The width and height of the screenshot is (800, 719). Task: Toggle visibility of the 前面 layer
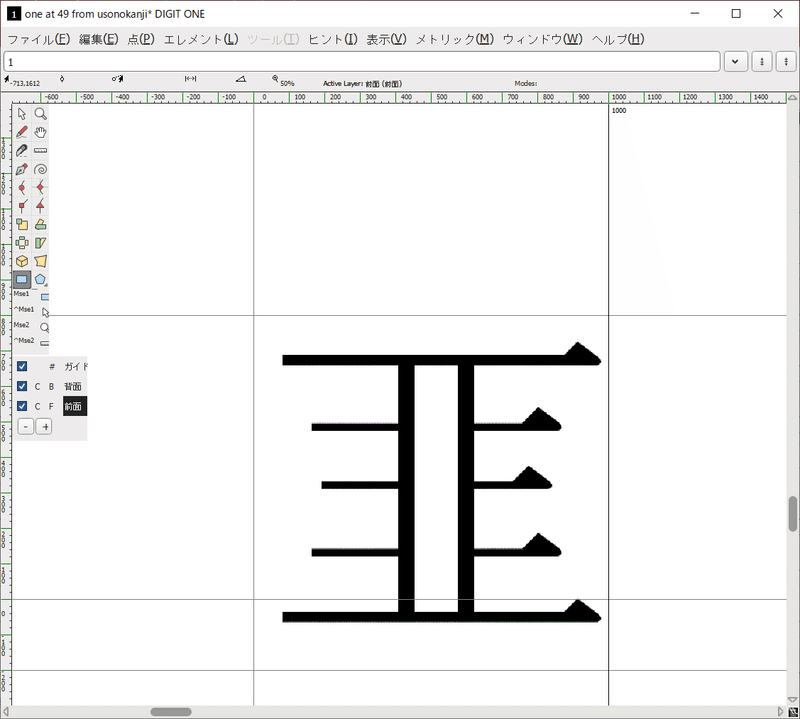22,406
